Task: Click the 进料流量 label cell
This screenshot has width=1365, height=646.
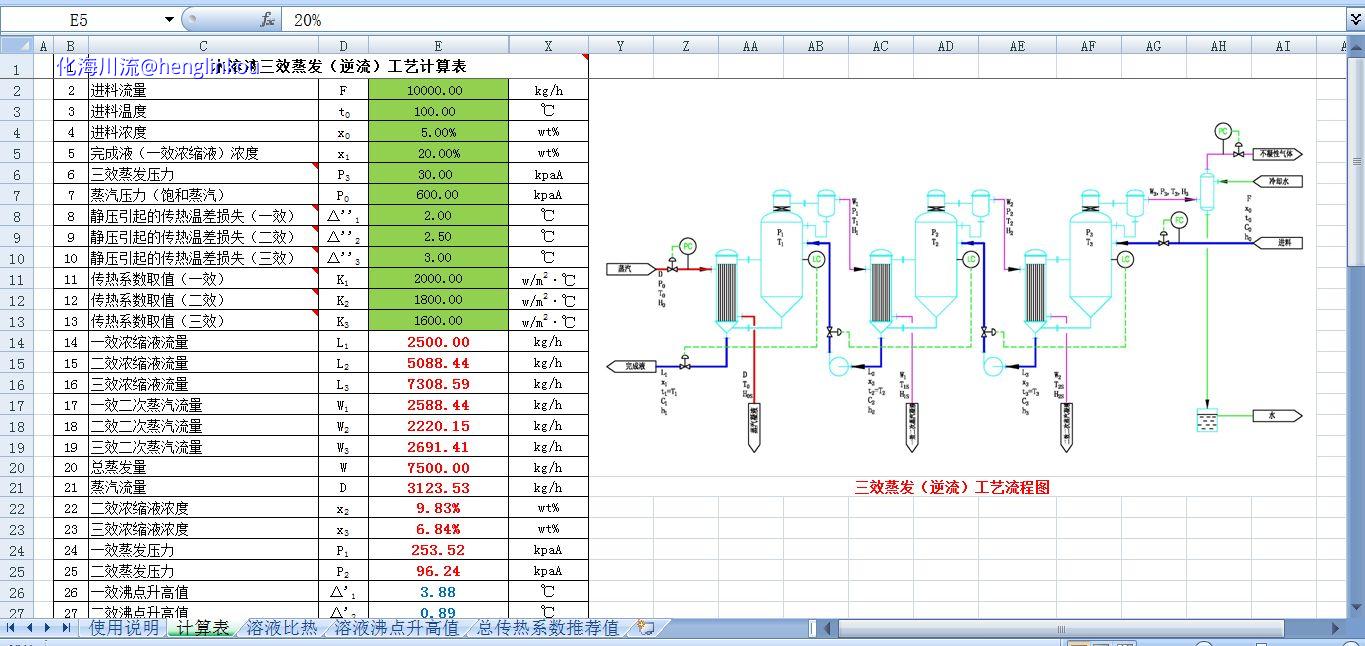Action: coord(203,90)
